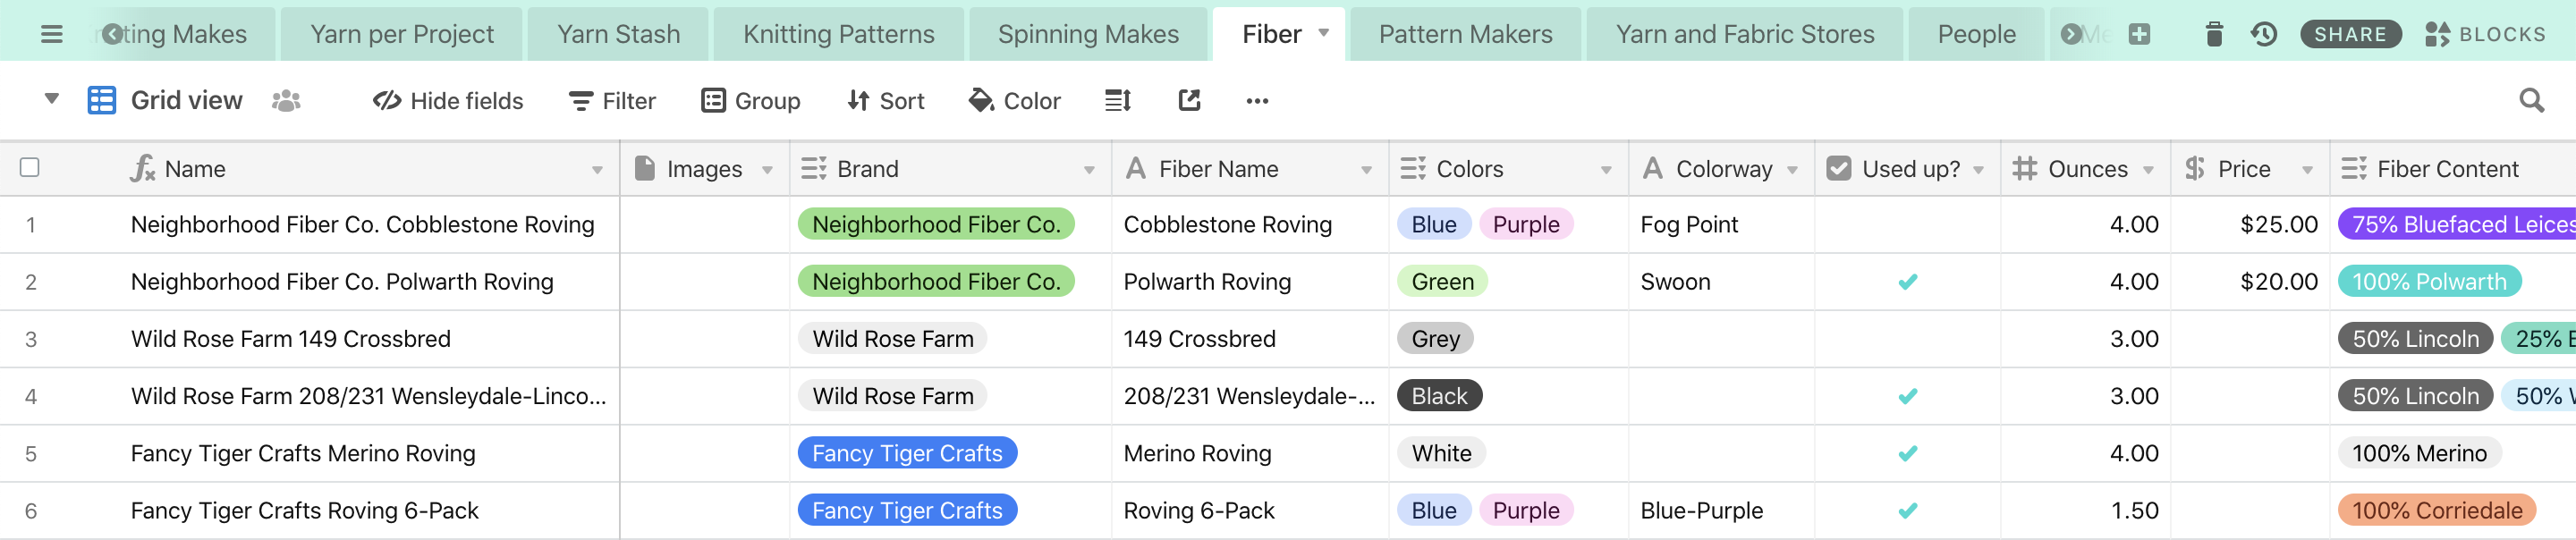Open search with the magnifier icon
2576x540 pixels.
[2531, 100]
